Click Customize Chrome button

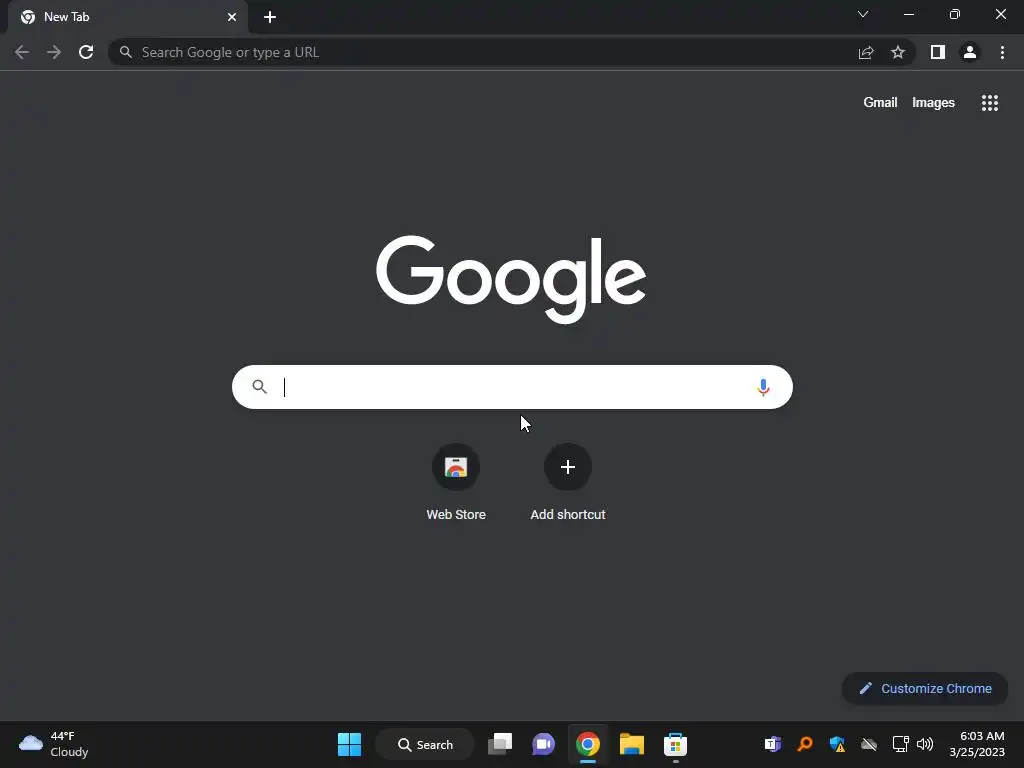pos(925,688)
